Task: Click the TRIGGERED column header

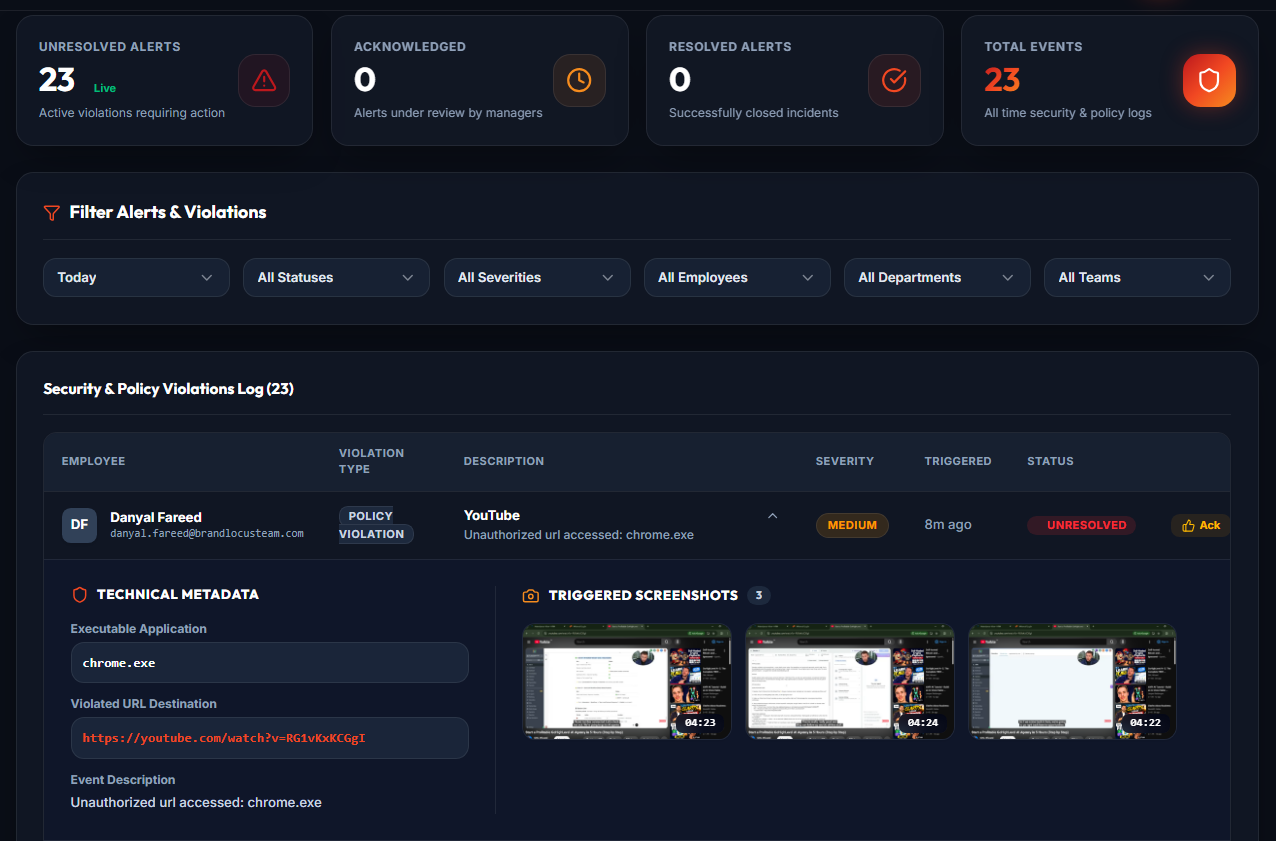Action: (x=958, y=461)
